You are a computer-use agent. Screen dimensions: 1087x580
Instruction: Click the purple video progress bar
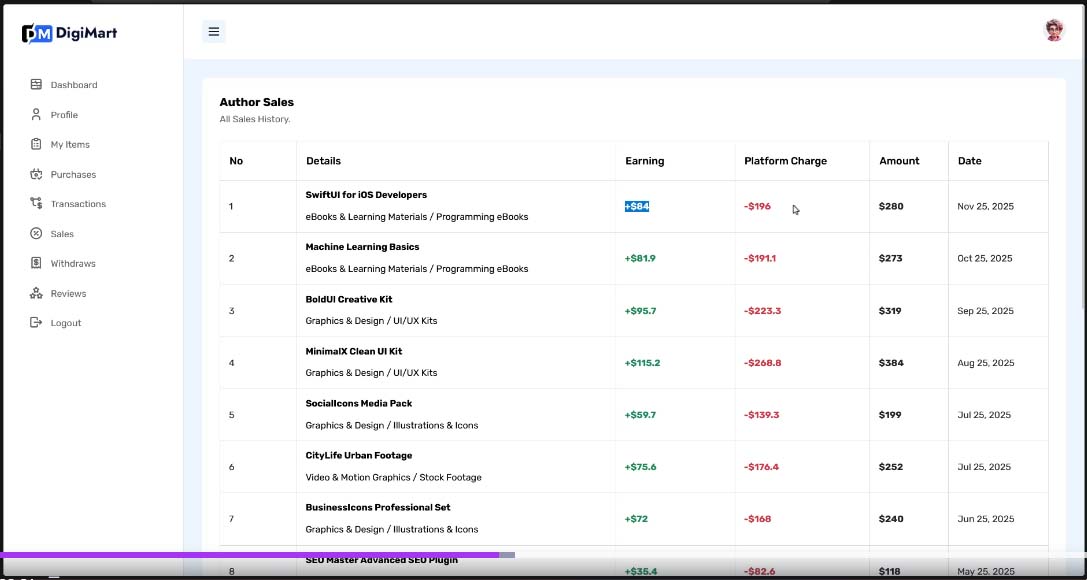click(250, 555)
